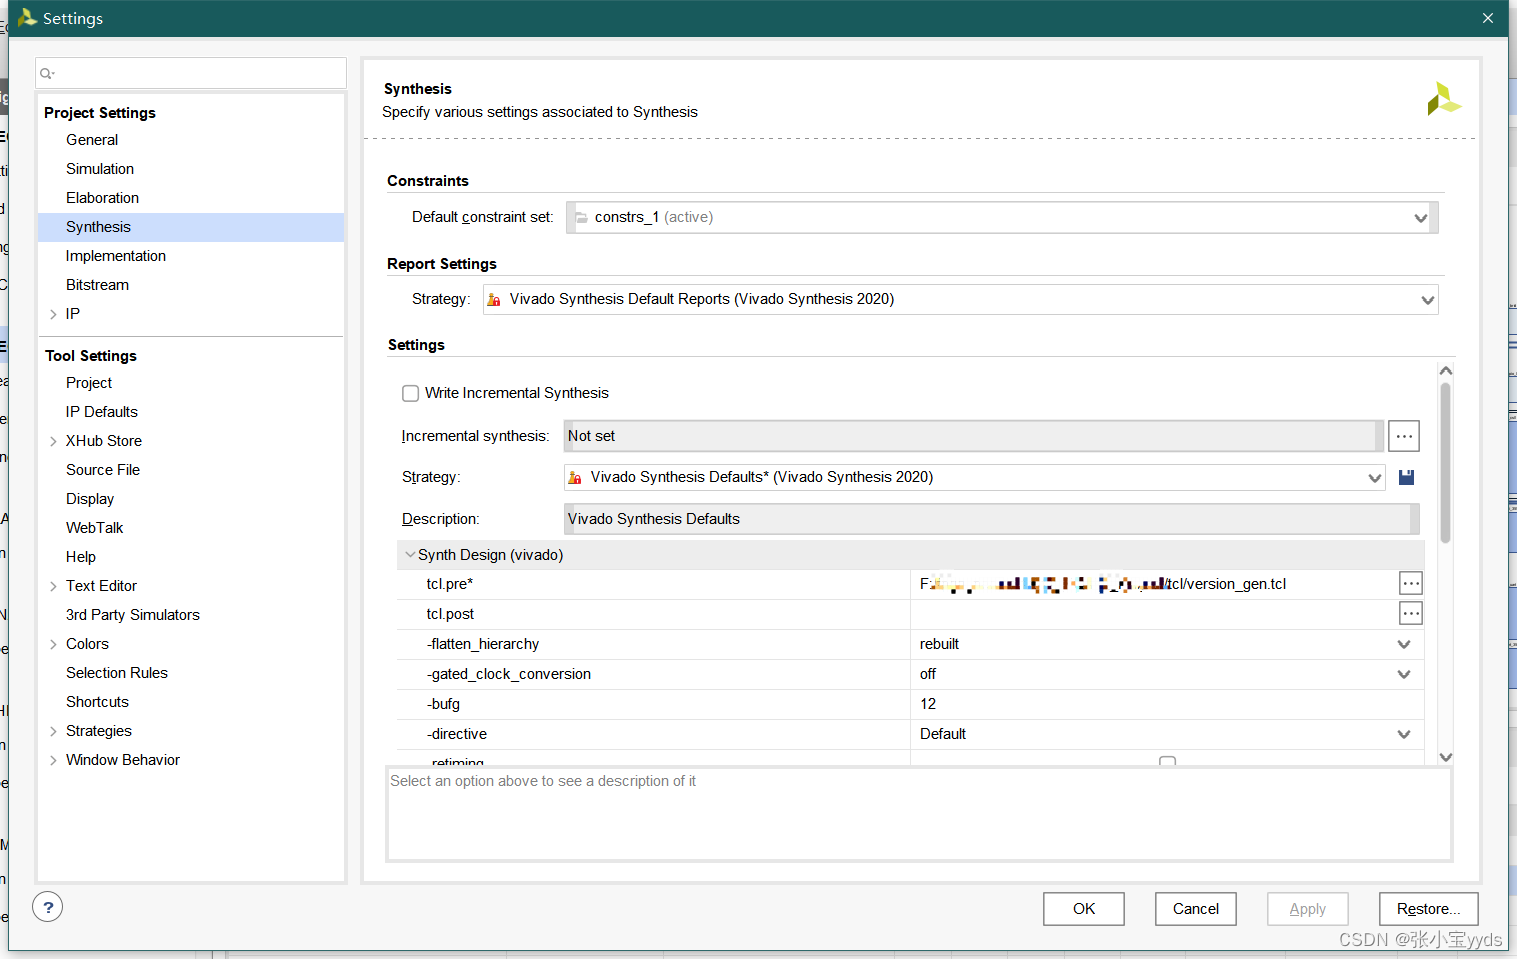Expand XHub Store tree node
The height and width of the screenshot is (959, 1517).
click(53, 441)
